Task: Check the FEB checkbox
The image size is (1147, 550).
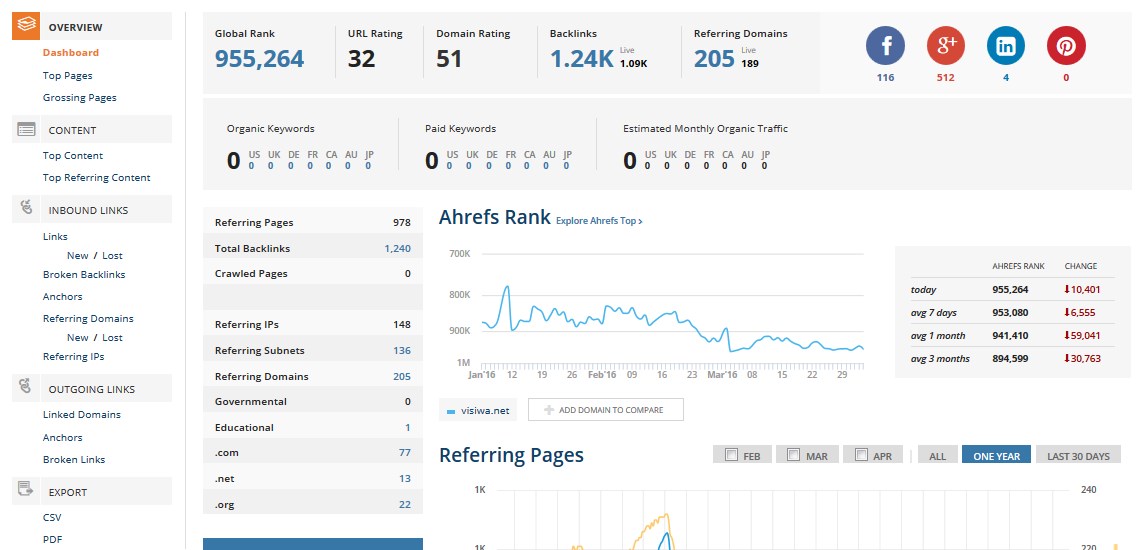Action: [x=731, y=454]
